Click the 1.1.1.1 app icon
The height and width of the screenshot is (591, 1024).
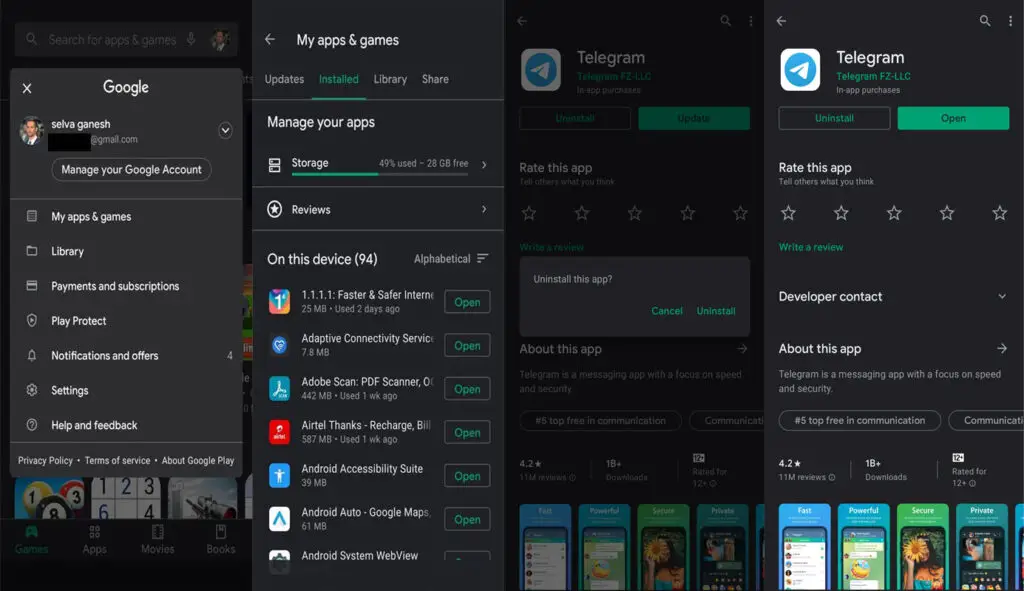[x=280, y=302]
